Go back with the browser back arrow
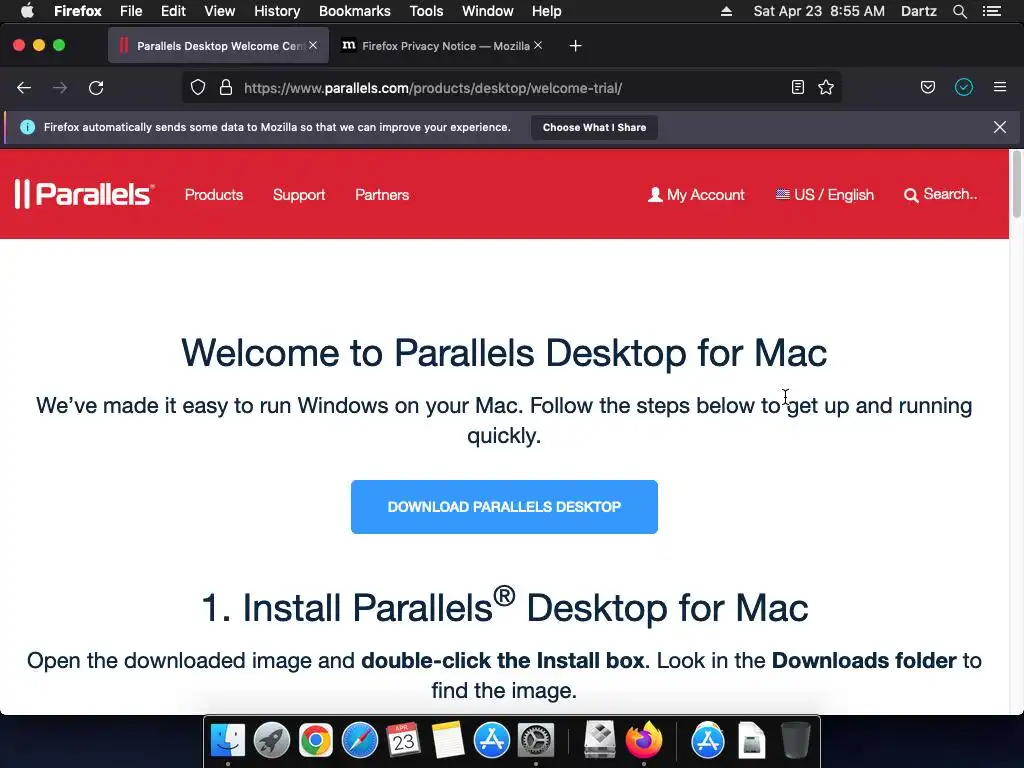The width and height of the screenshot is (1024, 768). pyautogui.click(x=24, y=88)
